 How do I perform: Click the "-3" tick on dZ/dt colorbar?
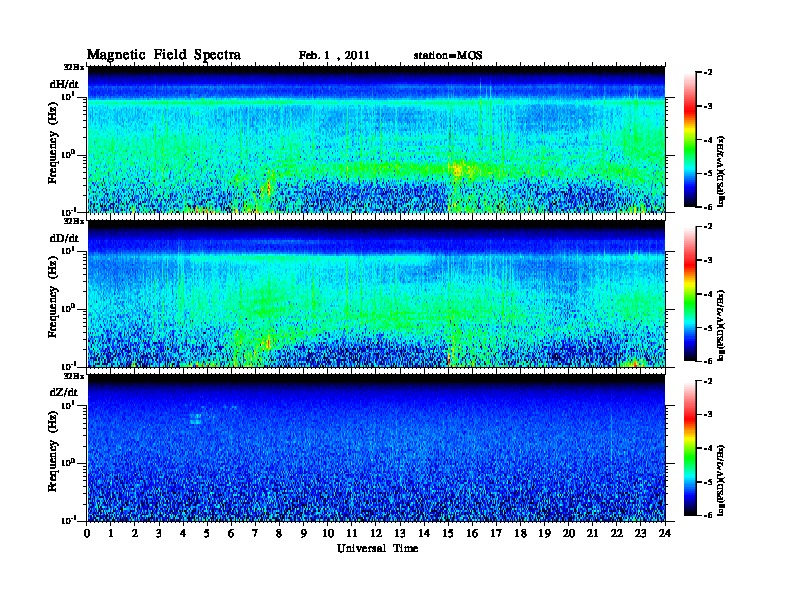point(708,415)
